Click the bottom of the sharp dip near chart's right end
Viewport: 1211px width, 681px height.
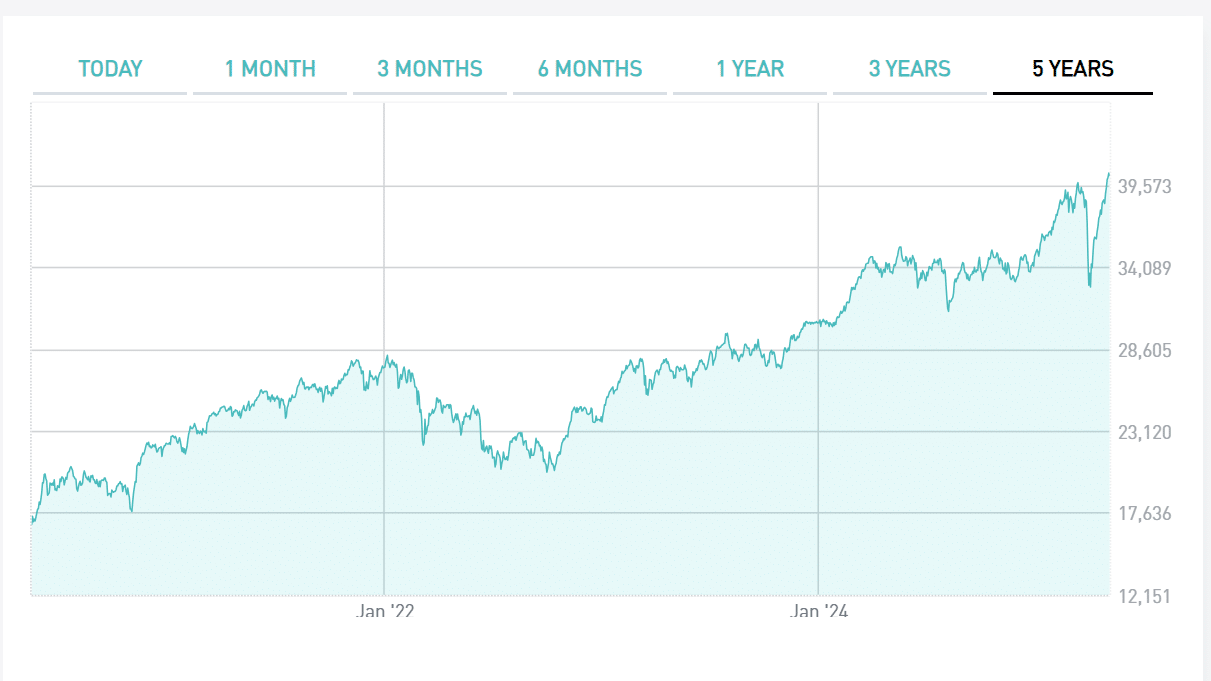click(x=1089, y=286)
